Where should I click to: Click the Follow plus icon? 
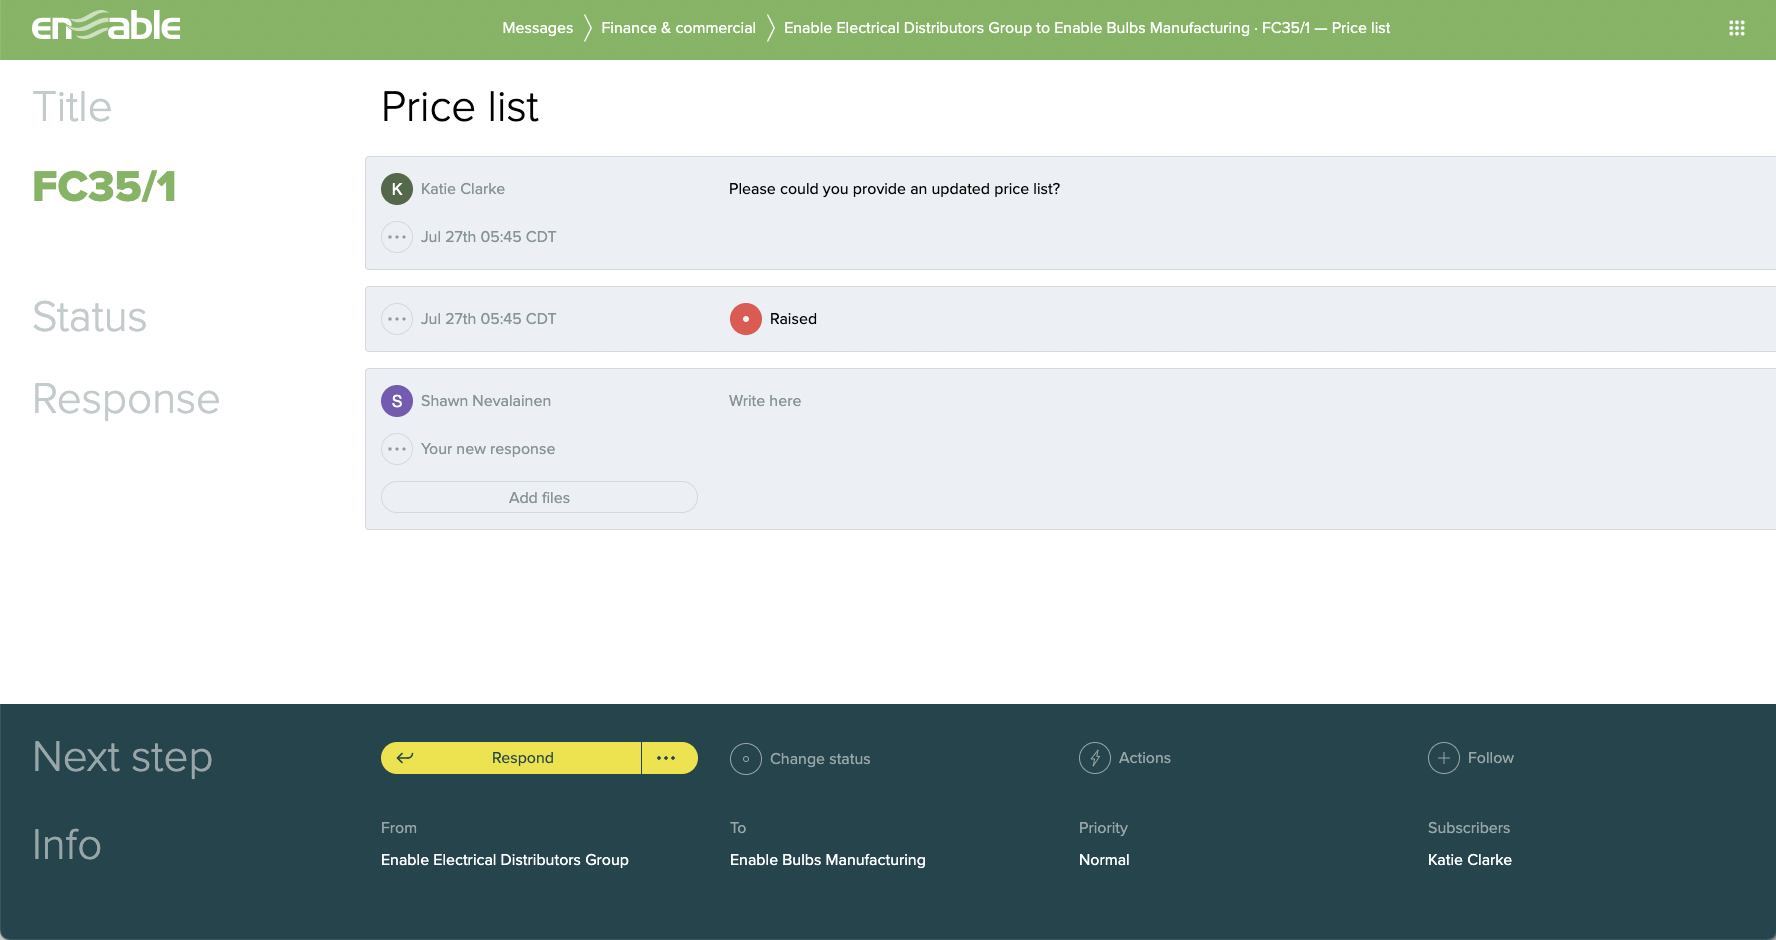pyautogui.click(x=1443, y=758)
